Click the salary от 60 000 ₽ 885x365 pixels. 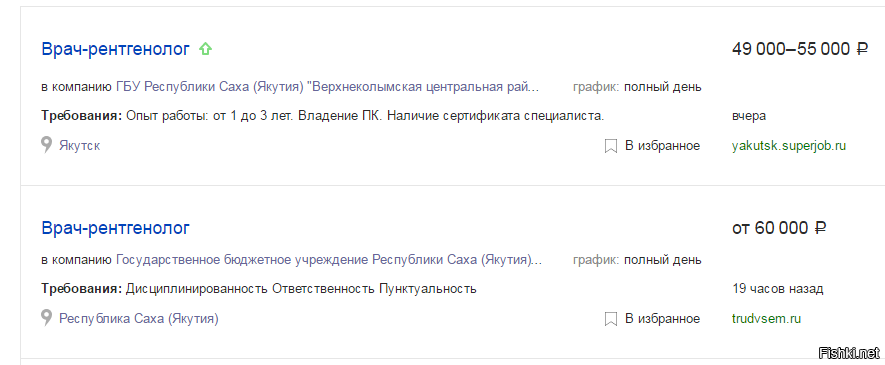[x=779, y=228]
